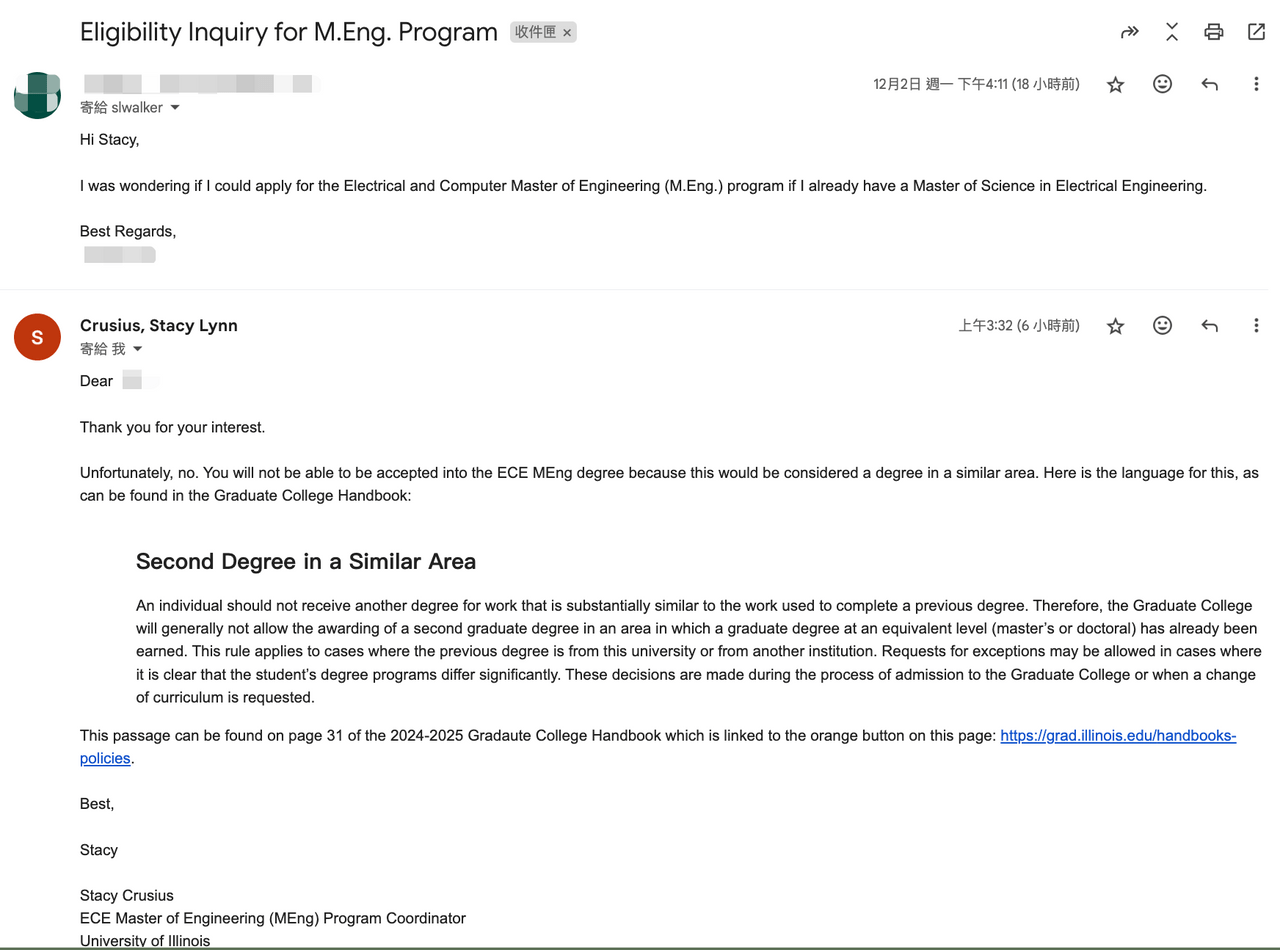Add emoji reaction to first message
Viewport: 1280px width, 950px height.
pos(1162,85)
